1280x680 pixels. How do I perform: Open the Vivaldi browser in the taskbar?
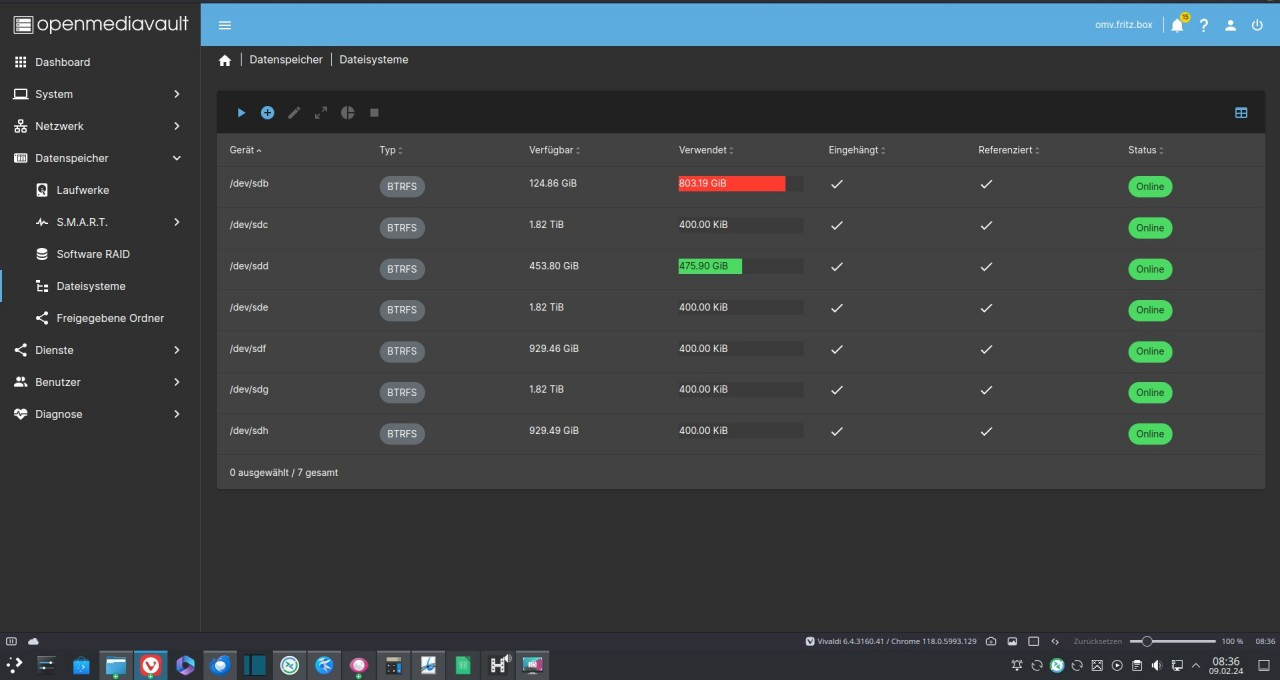click(x=151, y=664)
